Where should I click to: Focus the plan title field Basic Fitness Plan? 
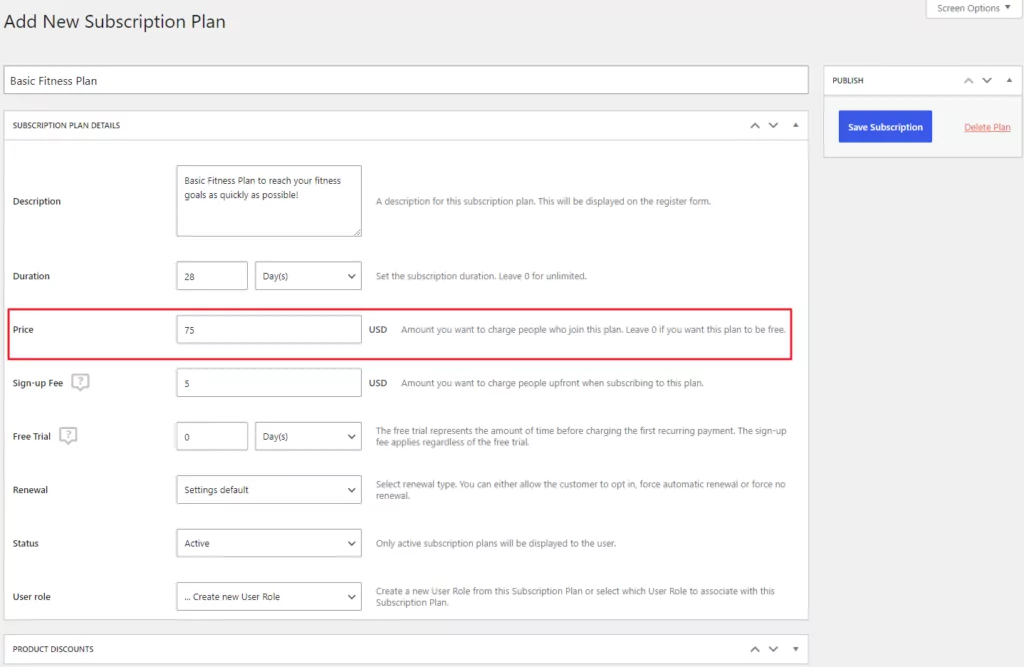click(406, 80)
